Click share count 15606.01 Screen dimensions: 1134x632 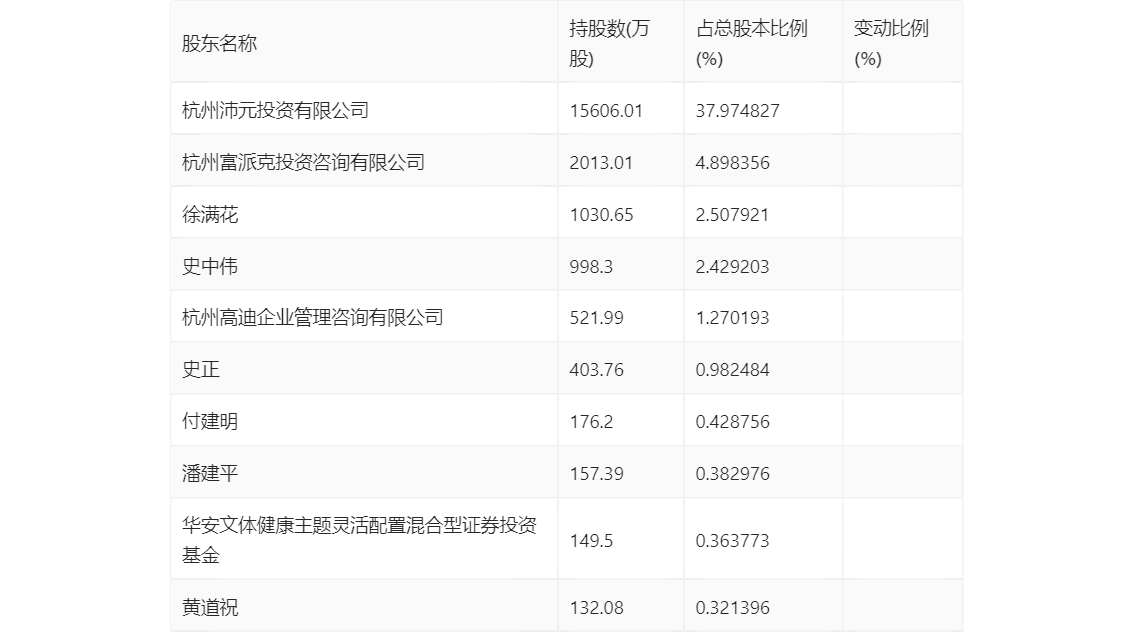[606, 111]
